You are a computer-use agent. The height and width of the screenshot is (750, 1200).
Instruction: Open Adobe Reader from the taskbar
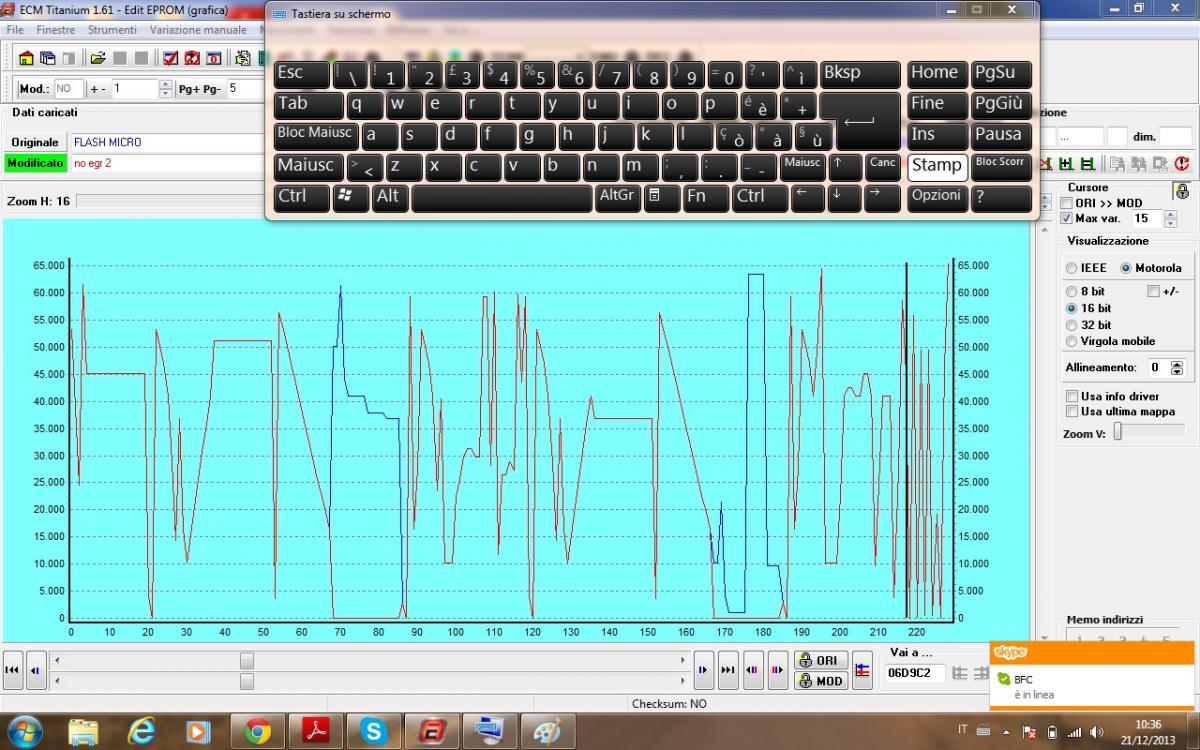tap(316, 731)
